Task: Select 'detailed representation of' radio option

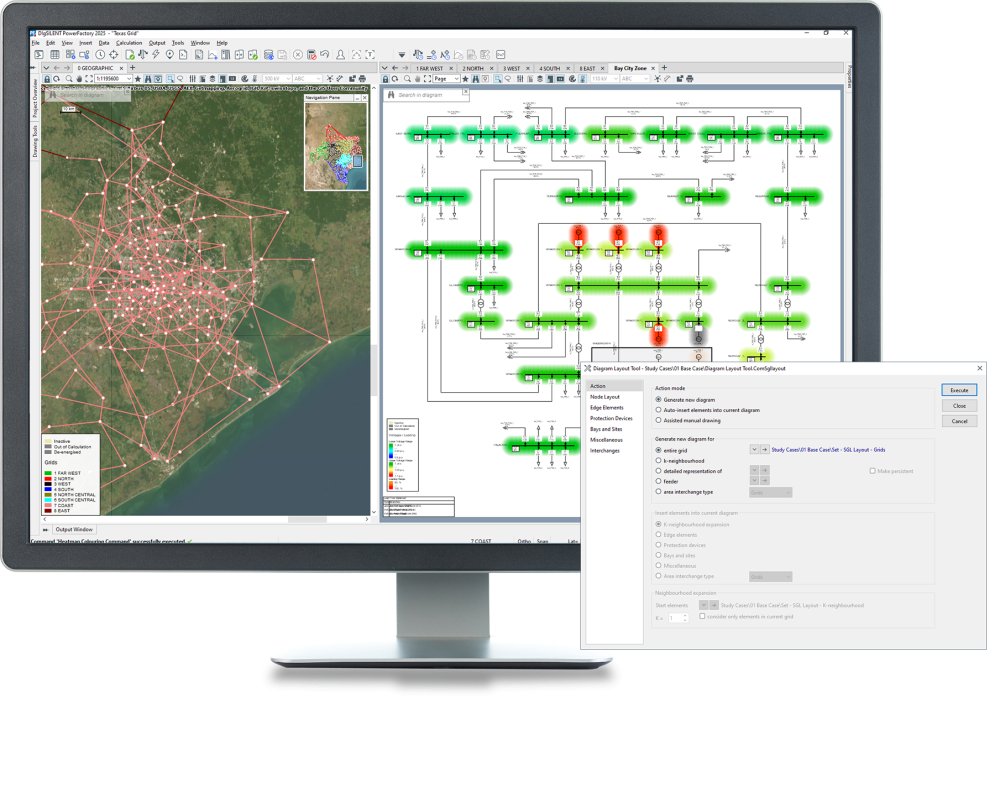Action: coord(659,471)
